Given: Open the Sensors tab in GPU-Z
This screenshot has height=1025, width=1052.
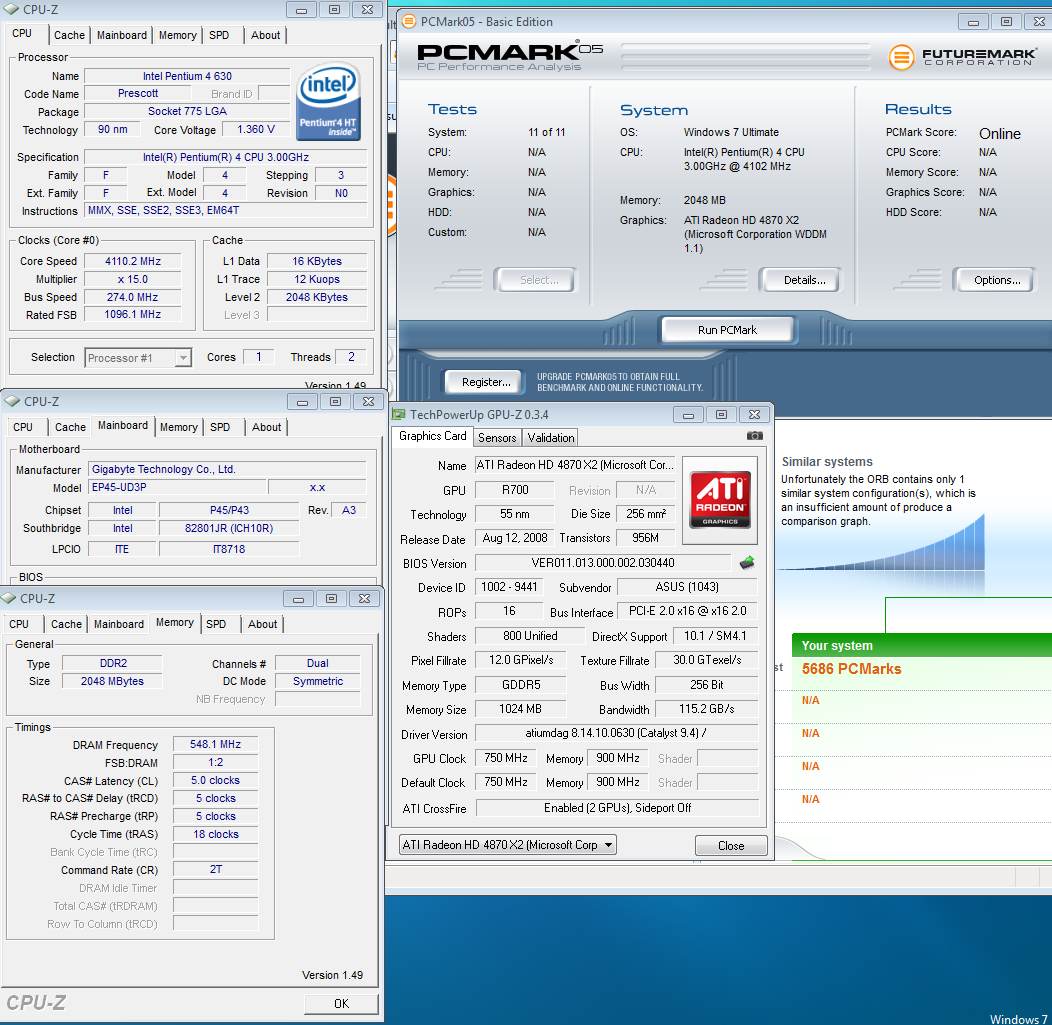Looking at the screenshot, I should click(497, 438).
